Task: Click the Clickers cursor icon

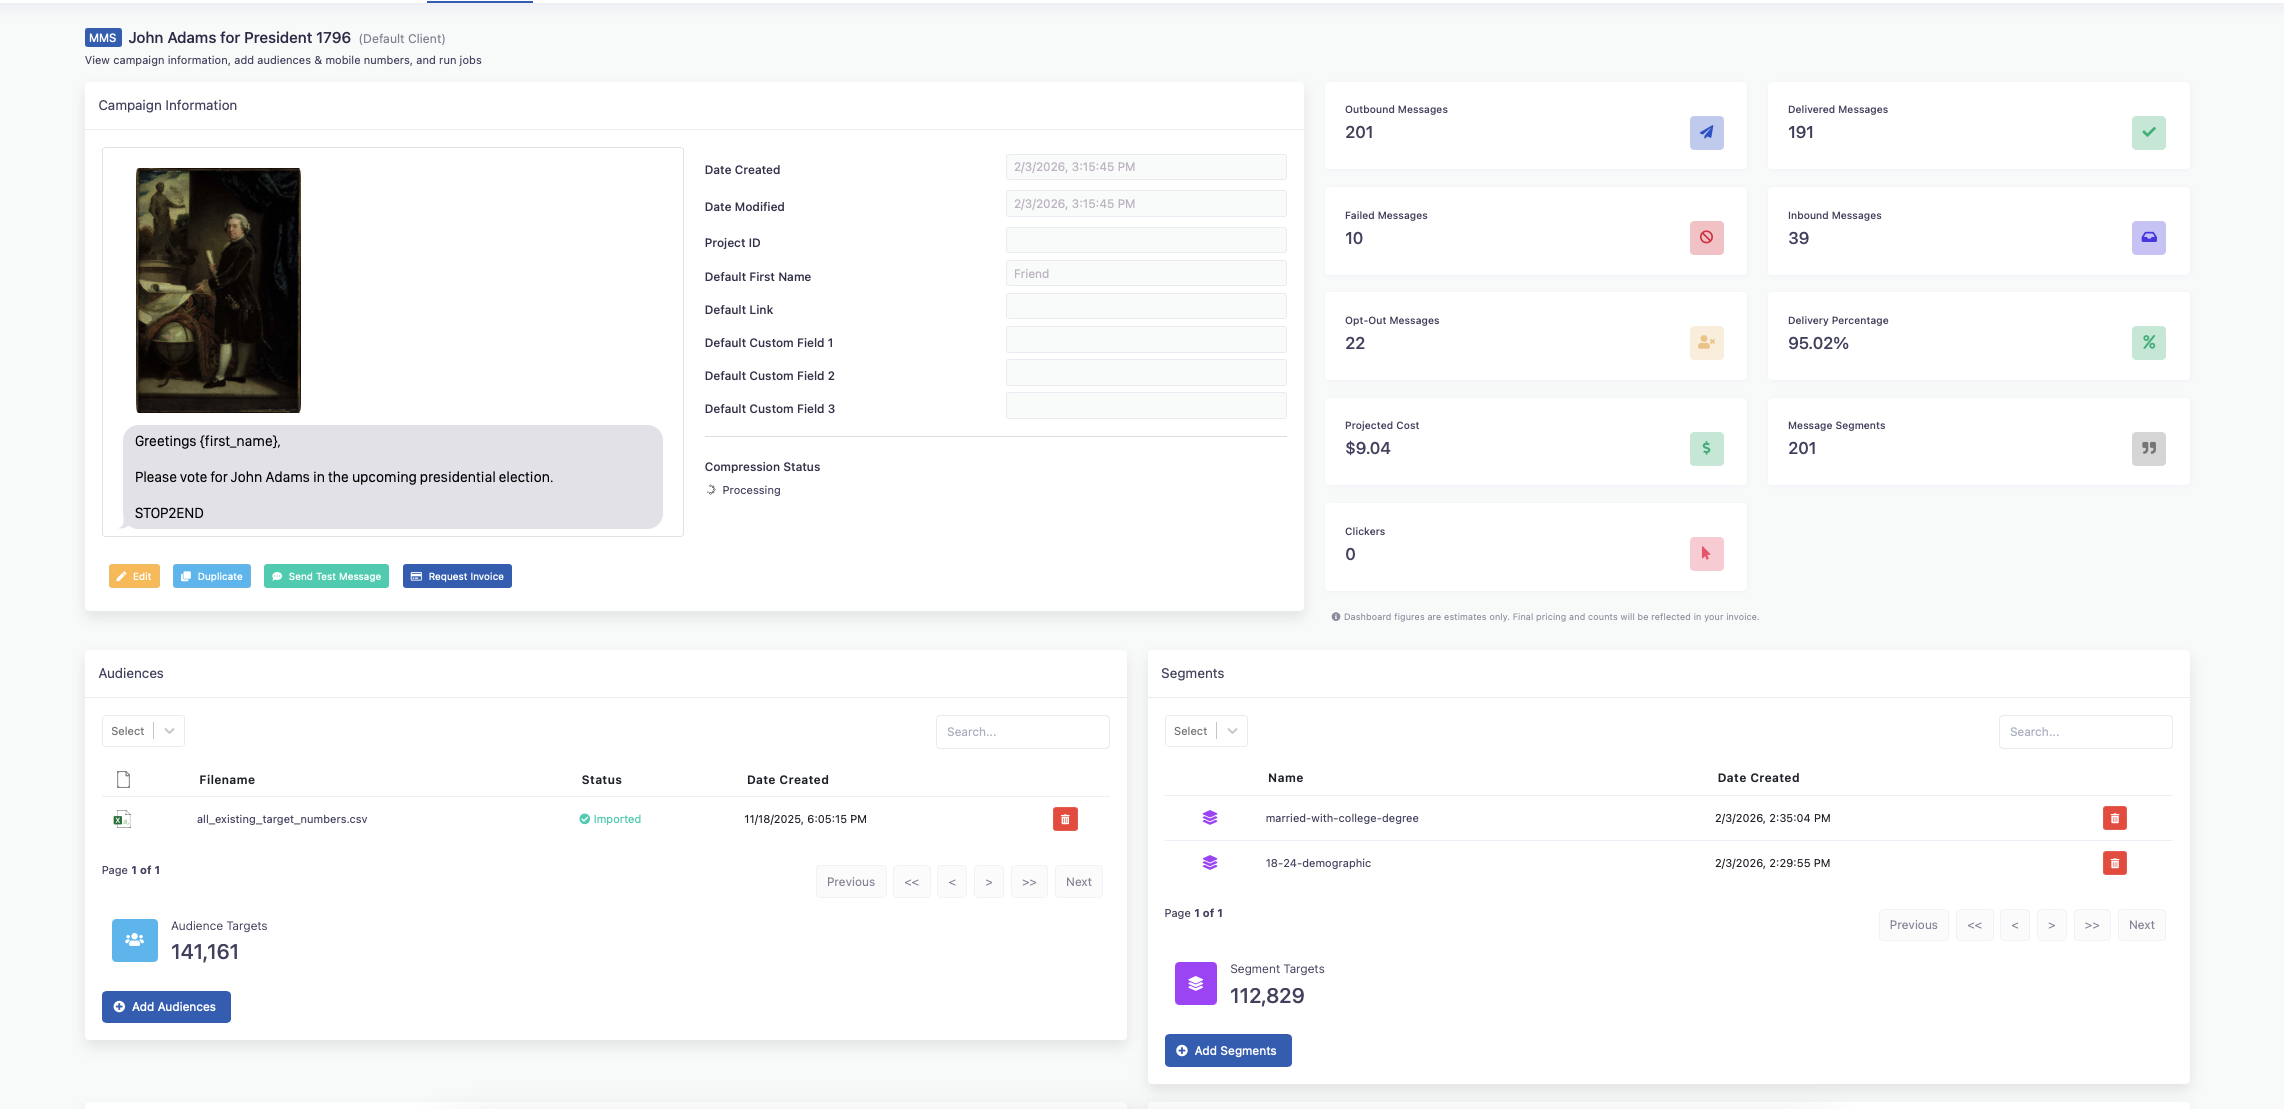Action: click(x=1706, y=554)
